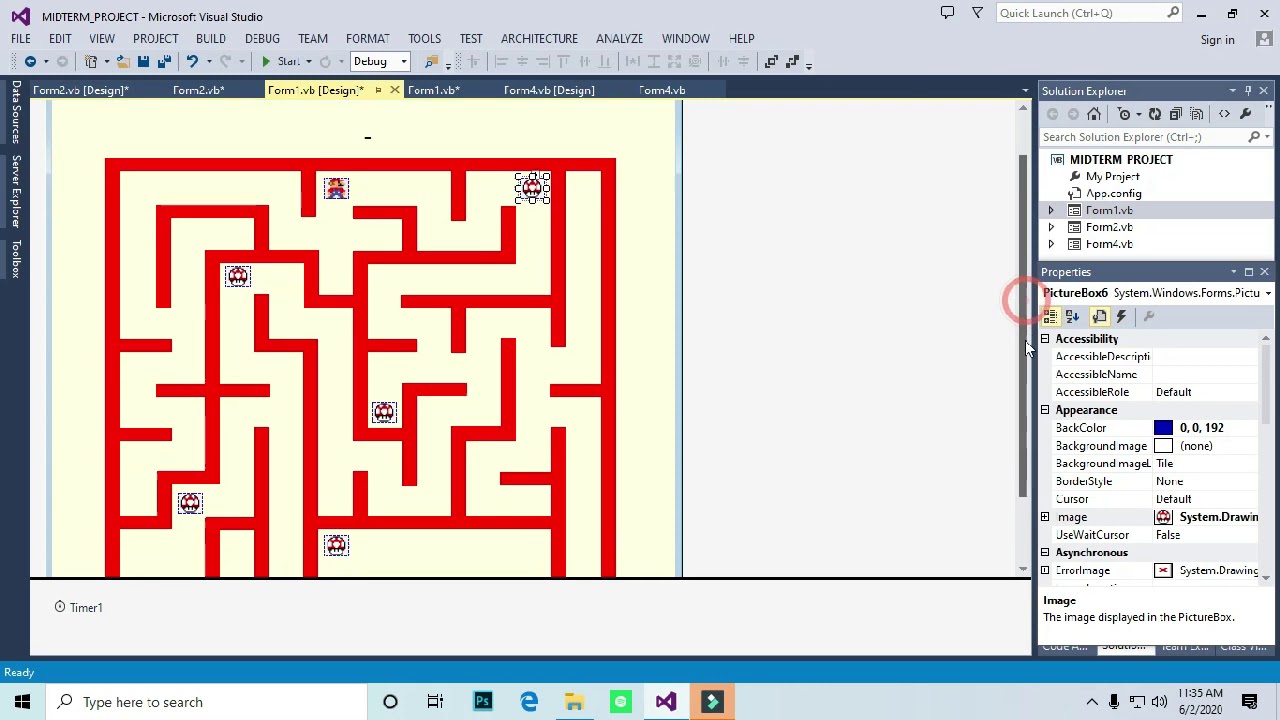
Task: Select the selected mushroom picture box top right
Action: pyautogui.click(x=532, y=188)
